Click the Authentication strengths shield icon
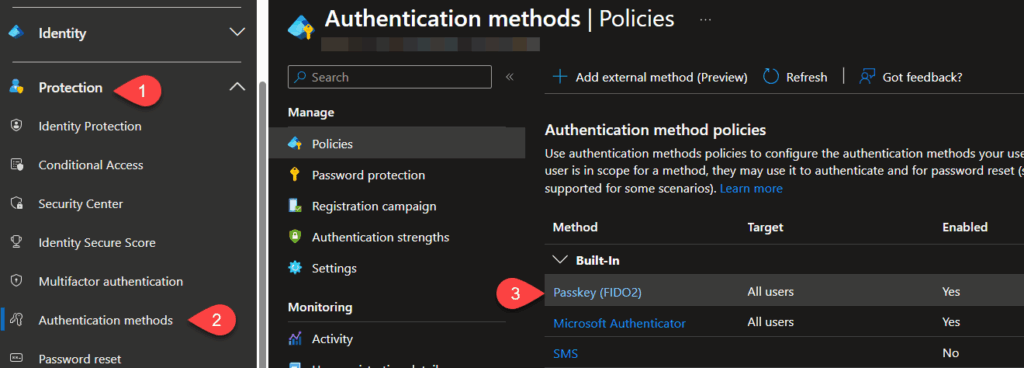Image resolution: width=1024 pixels, height=368 pixels. tap(295, 237)
